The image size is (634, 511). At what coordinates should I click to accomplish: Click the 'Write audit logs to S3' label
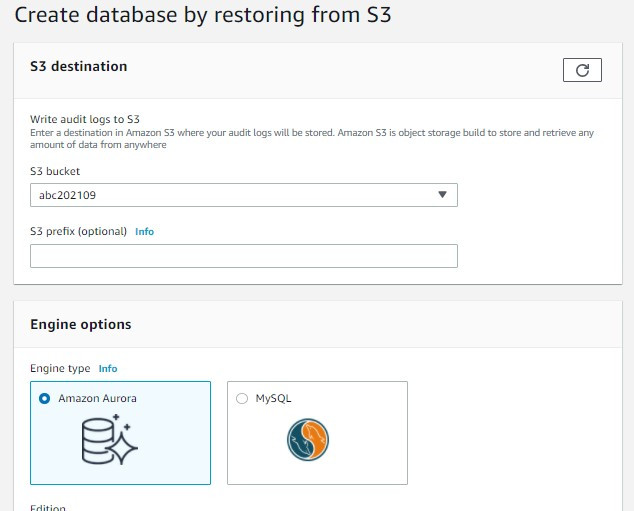[84, 119]
